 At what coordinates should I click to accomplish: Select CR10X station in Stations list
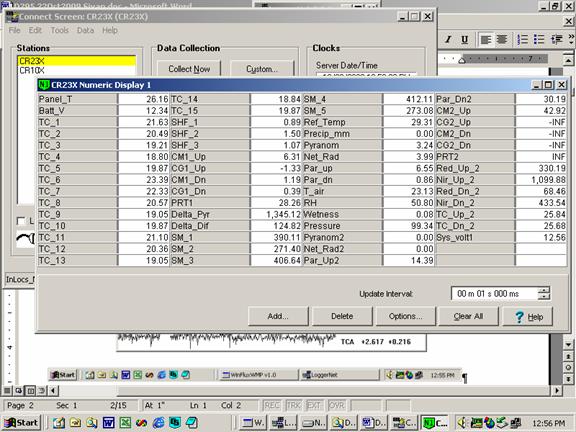pyautogui.click(x=76, y=70)
